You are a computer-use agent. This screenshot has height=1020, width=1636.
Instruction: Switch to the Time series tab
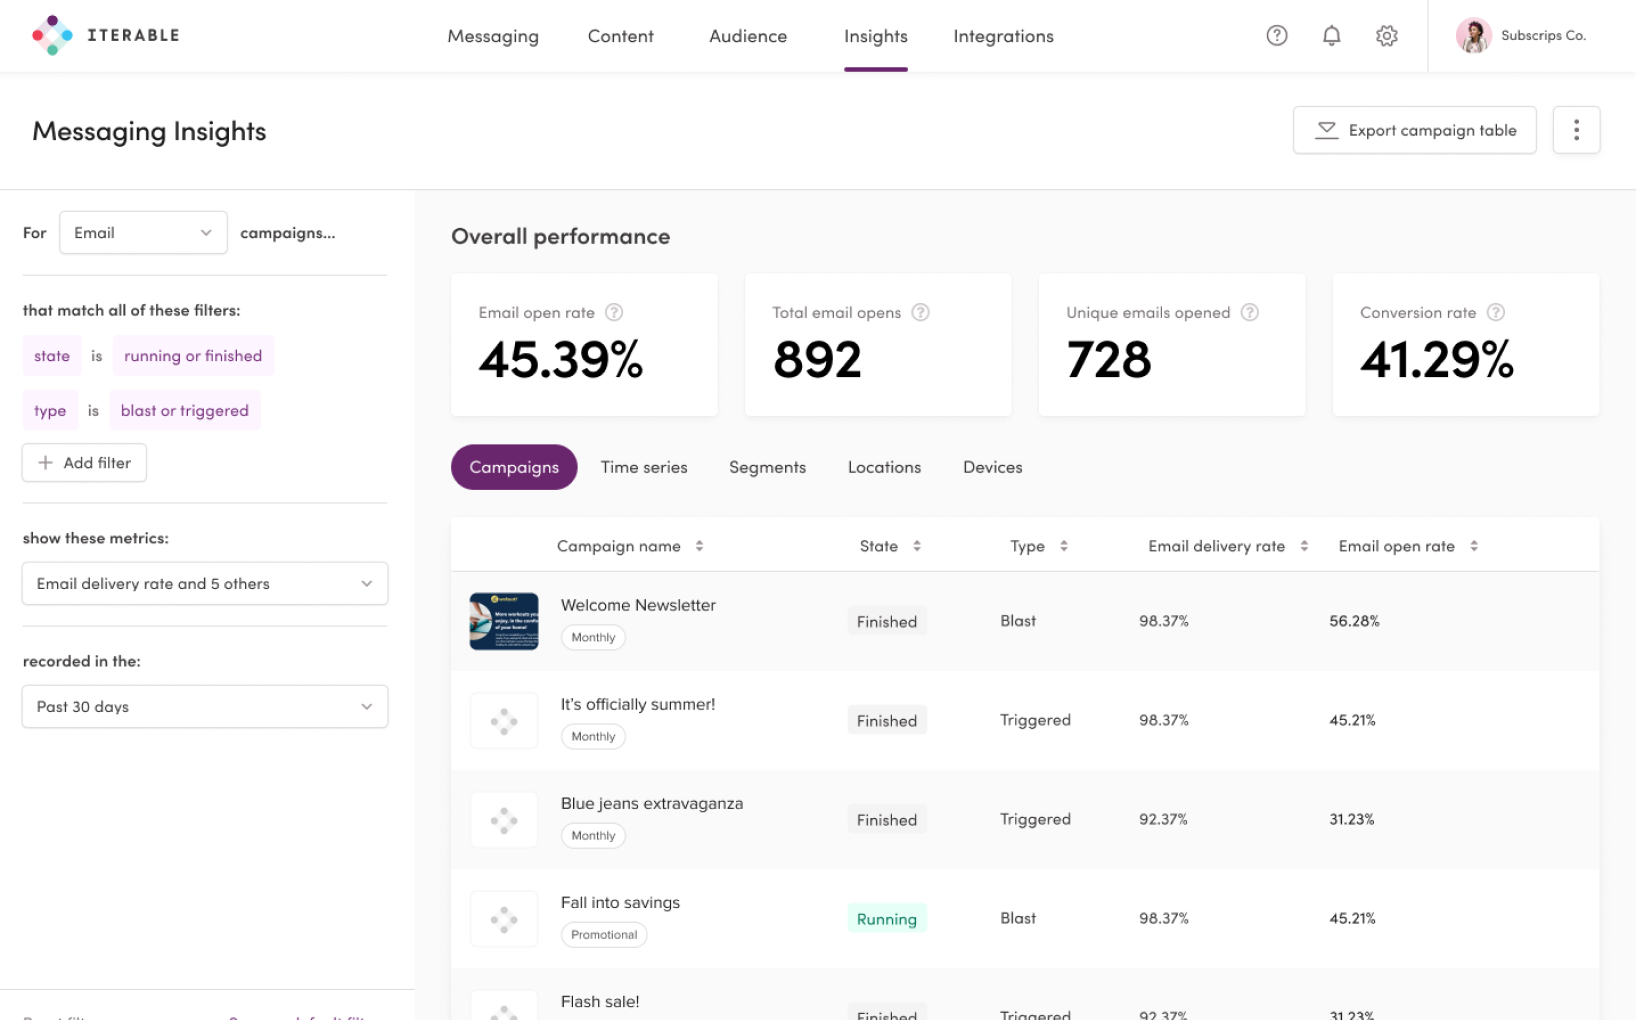[x=644, y=467]
